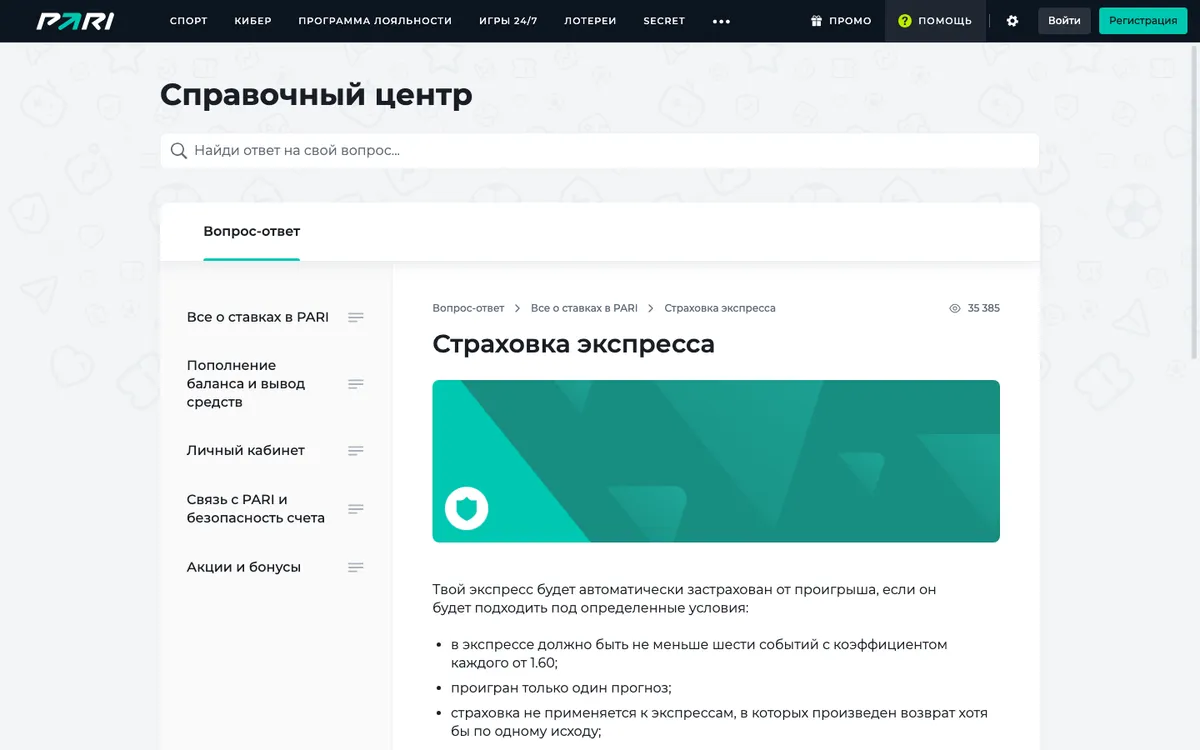This screenshot has width=1200, height=750.
Task: Open Связь с PARI и безопасность счета
Action: 255,509
